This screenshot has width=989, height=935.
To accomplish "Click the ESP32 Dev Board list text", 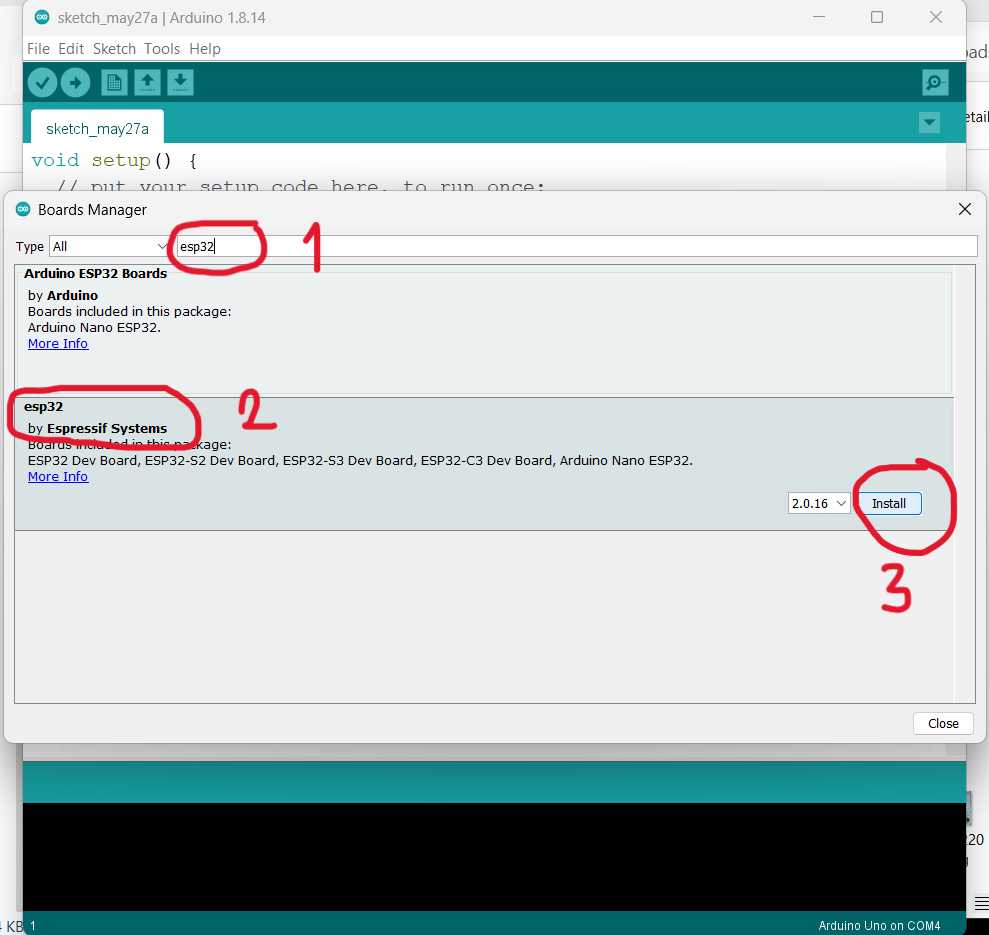I will click(x=360, y=461).
